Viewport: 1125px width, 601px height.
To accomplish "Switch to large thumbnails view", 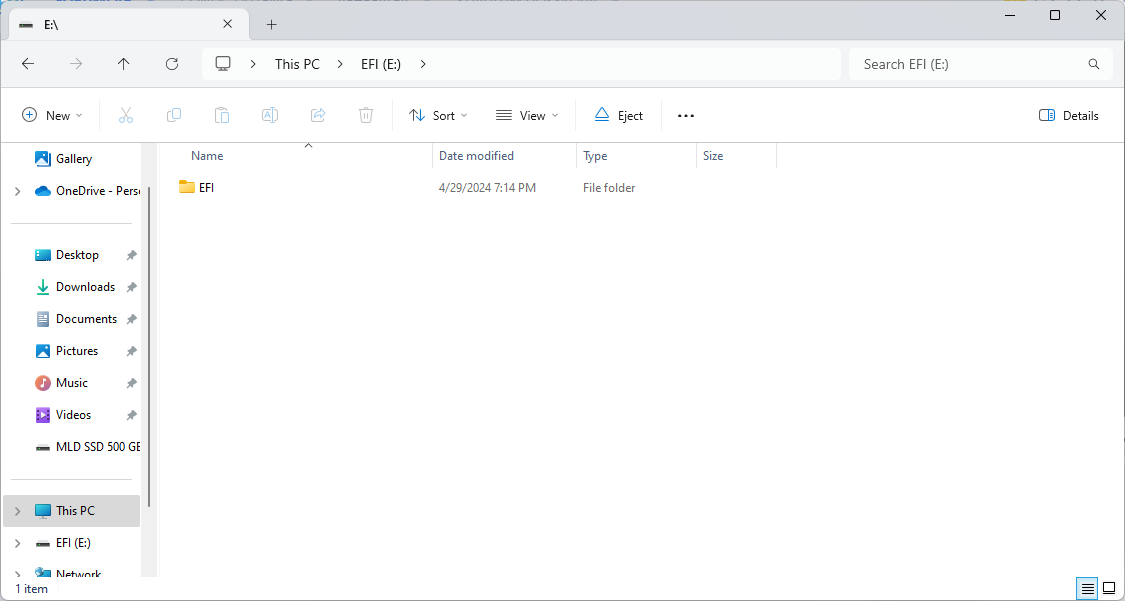I will tap(1108, 588).
